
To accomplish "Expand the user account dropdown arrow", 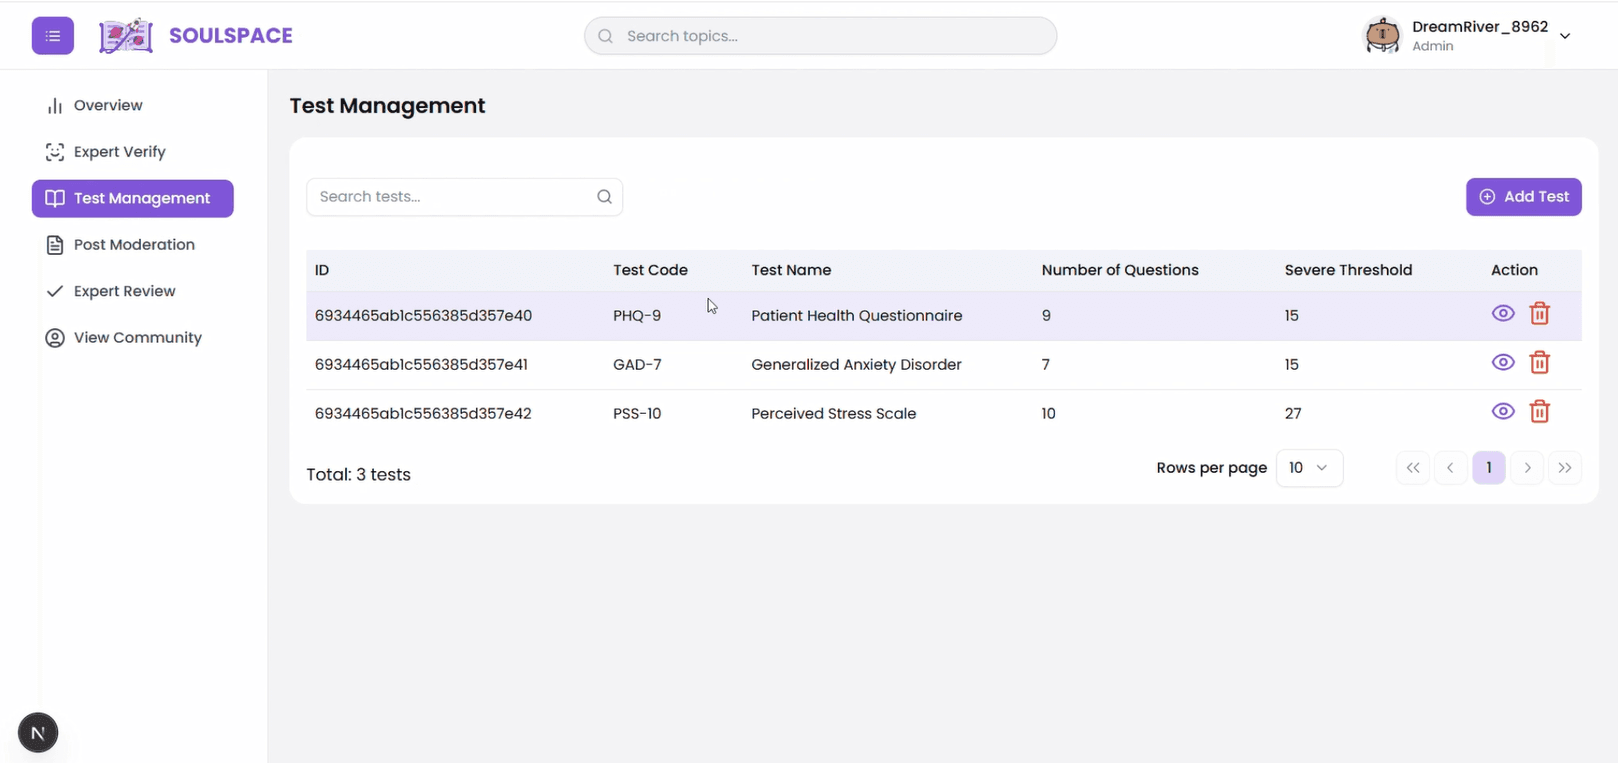I will coord(1565,36).
